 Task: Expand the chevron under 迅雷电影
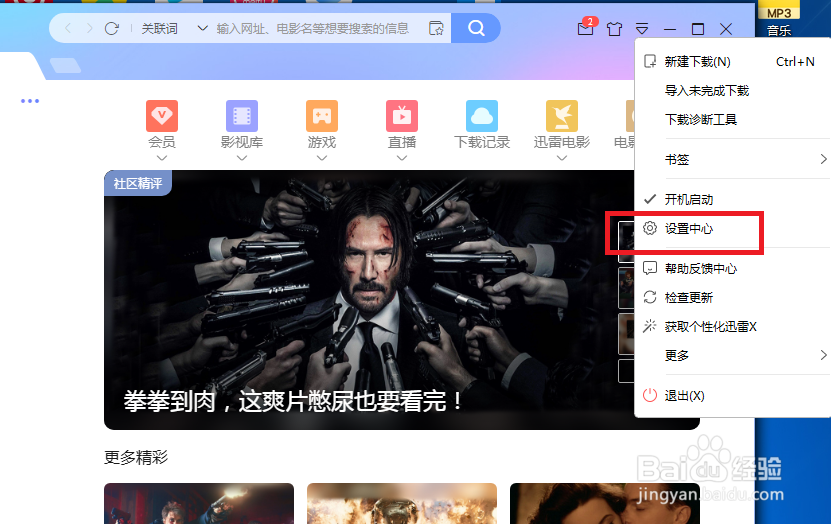562,158
